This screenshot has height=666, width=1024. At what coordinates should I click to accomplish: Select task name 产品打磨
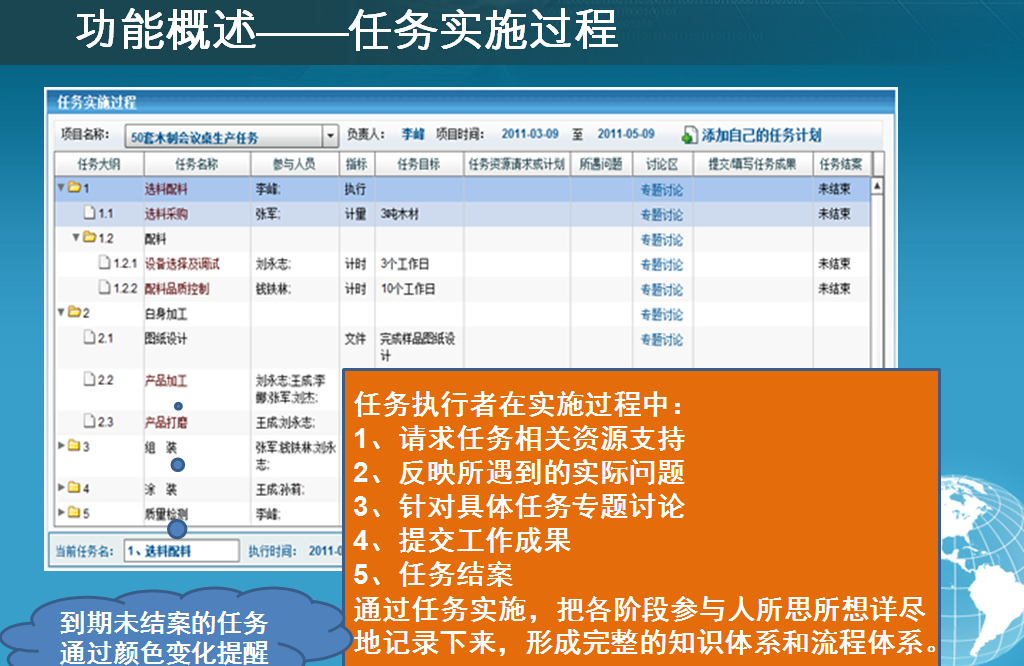[166, 422]
